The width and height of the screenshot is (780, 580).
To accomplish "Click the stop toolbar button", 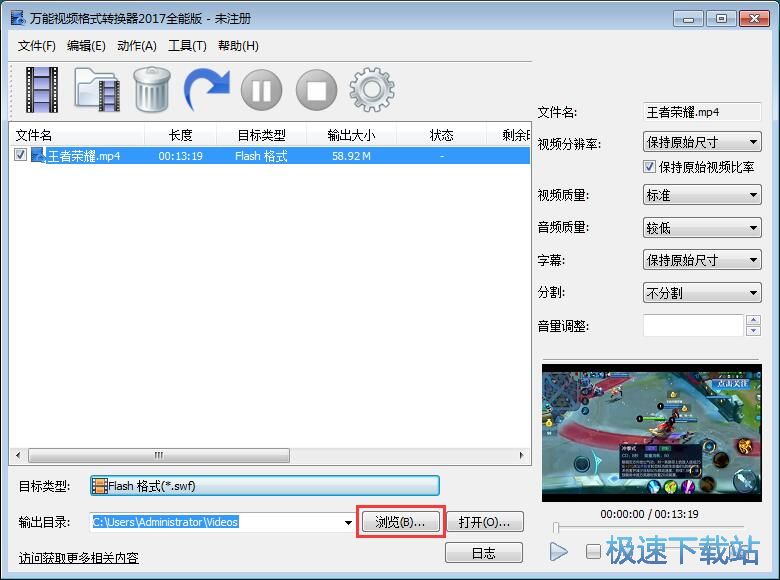I will point(316,90).
